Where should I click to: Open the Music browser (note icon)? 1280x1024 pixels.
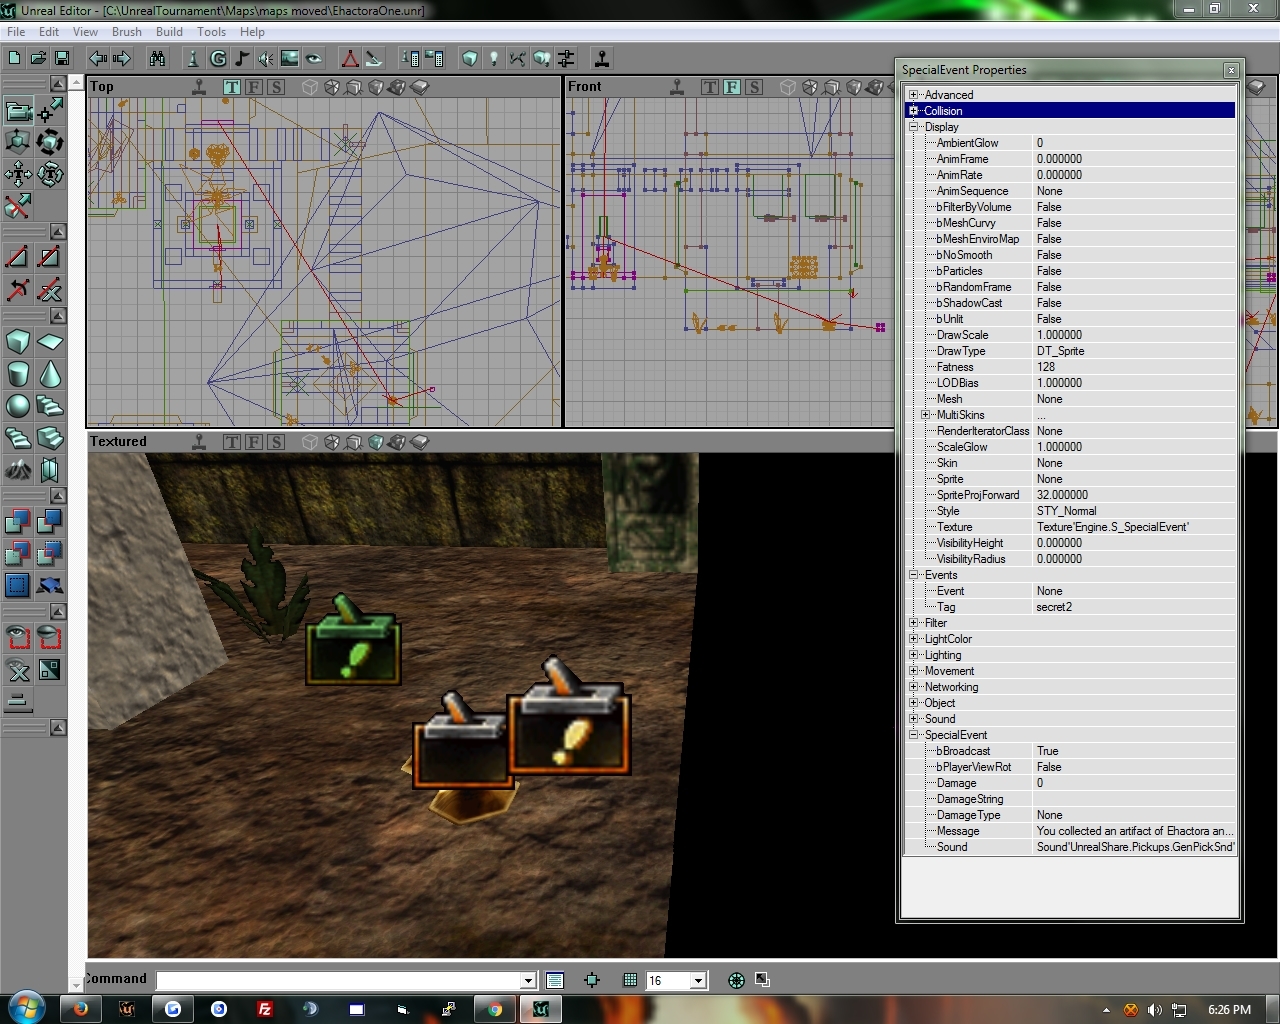pos(242,58)
